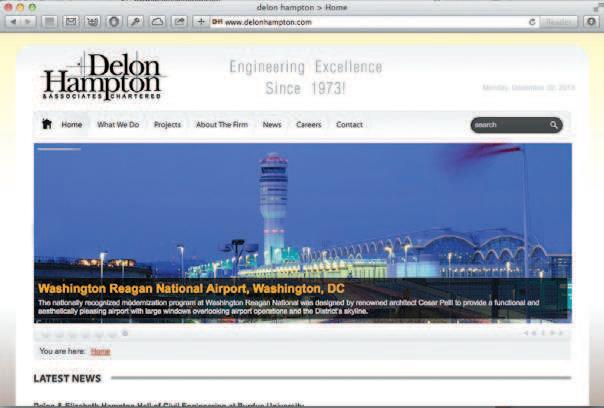Open the About The Firm menu
604x408 pixels.
[x=222, y=124]
